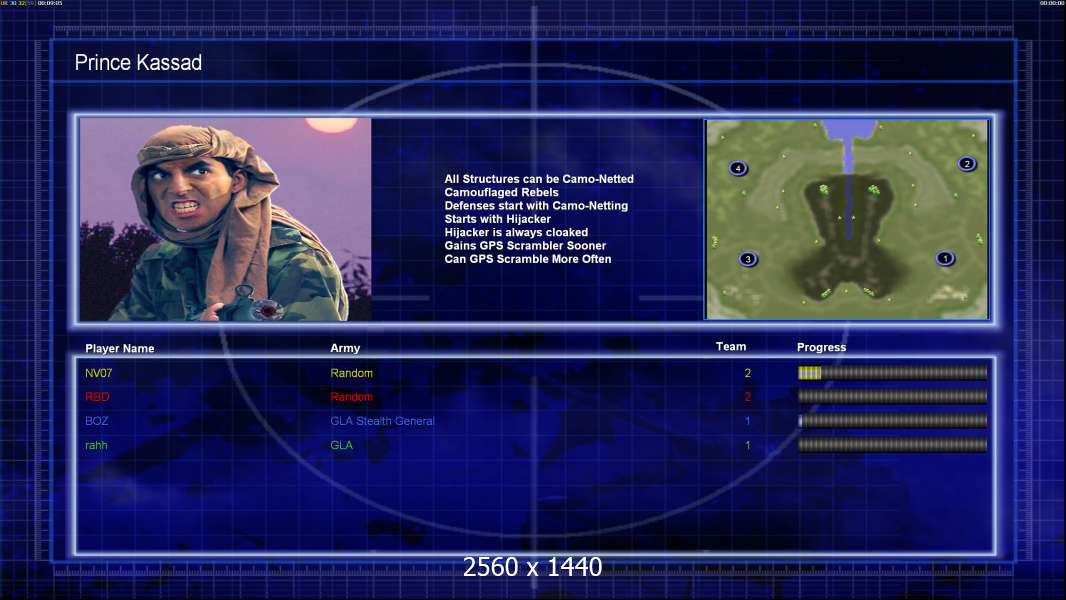Click start position marker 1 on minimap

(945, 258)
